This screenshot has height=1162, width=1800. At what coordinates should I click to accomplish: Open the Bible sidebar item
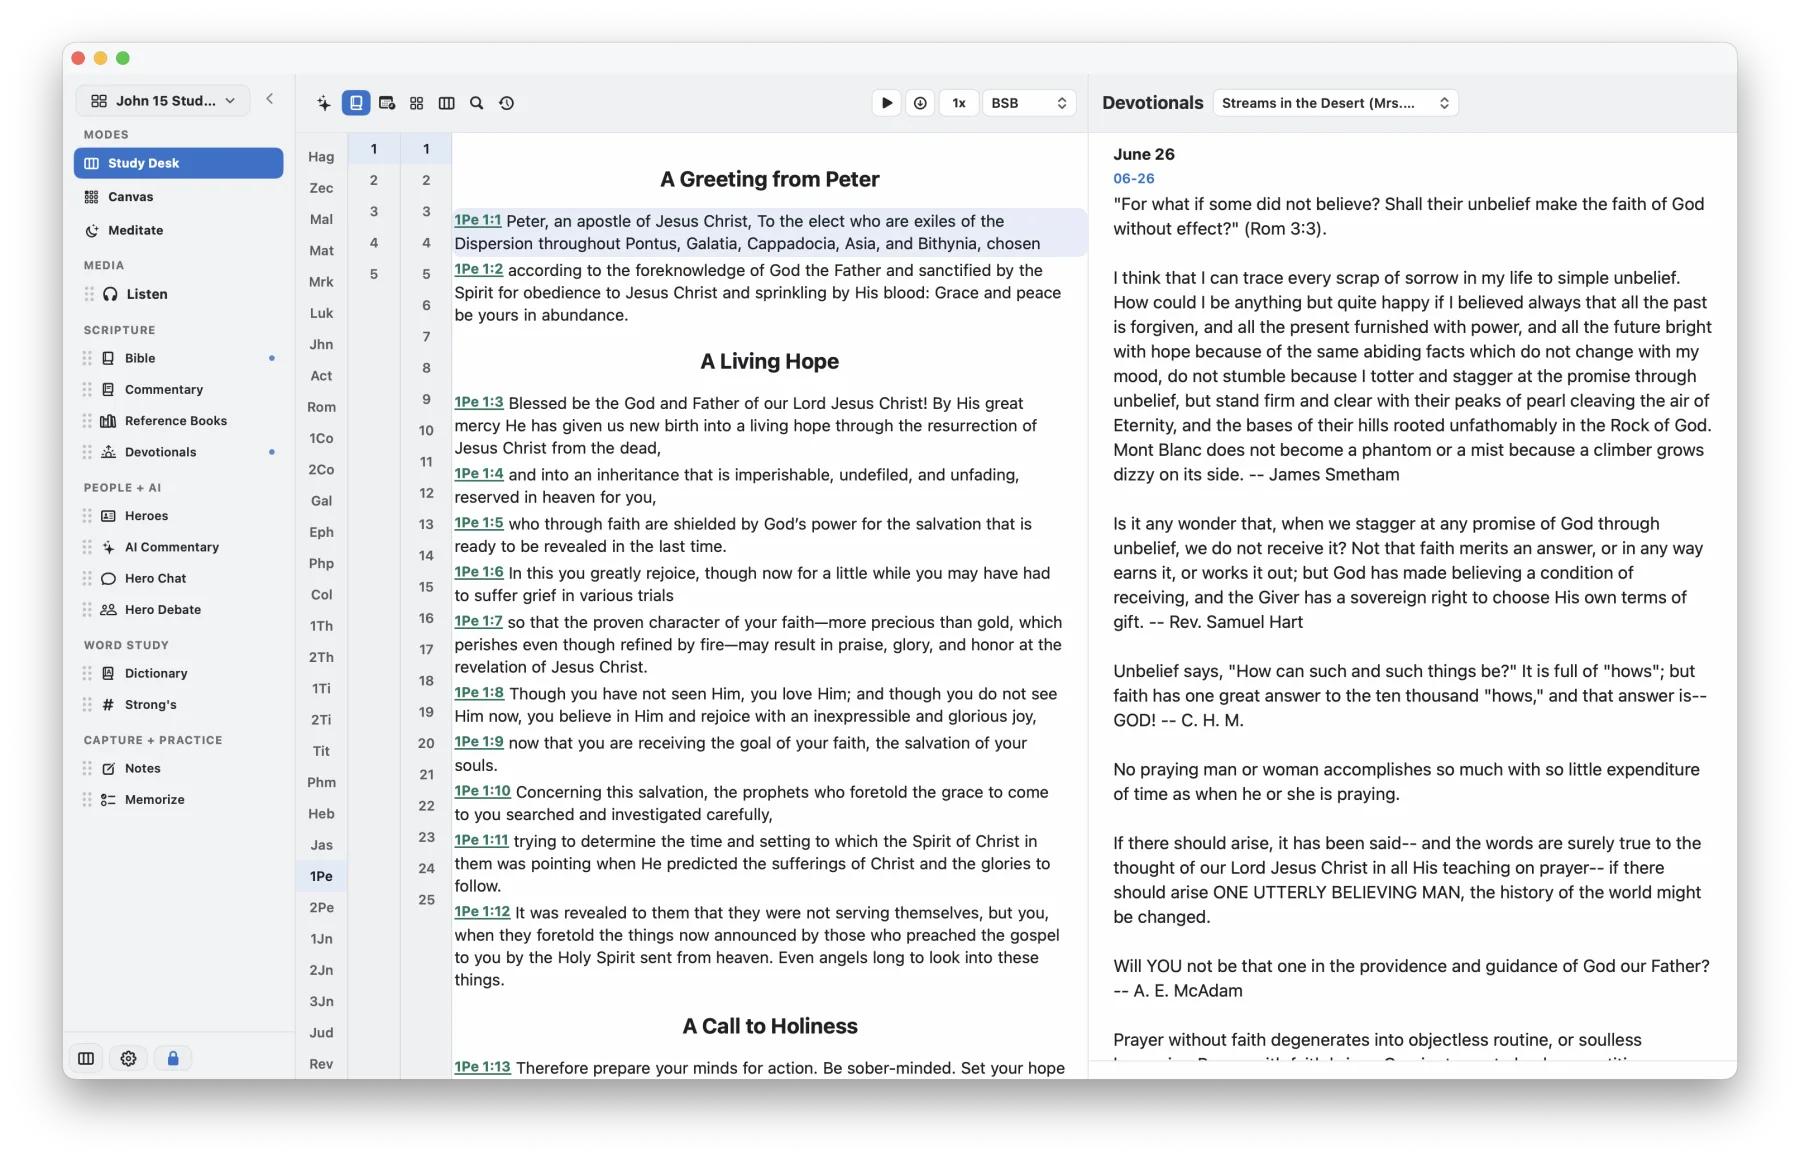click(179, 358)
